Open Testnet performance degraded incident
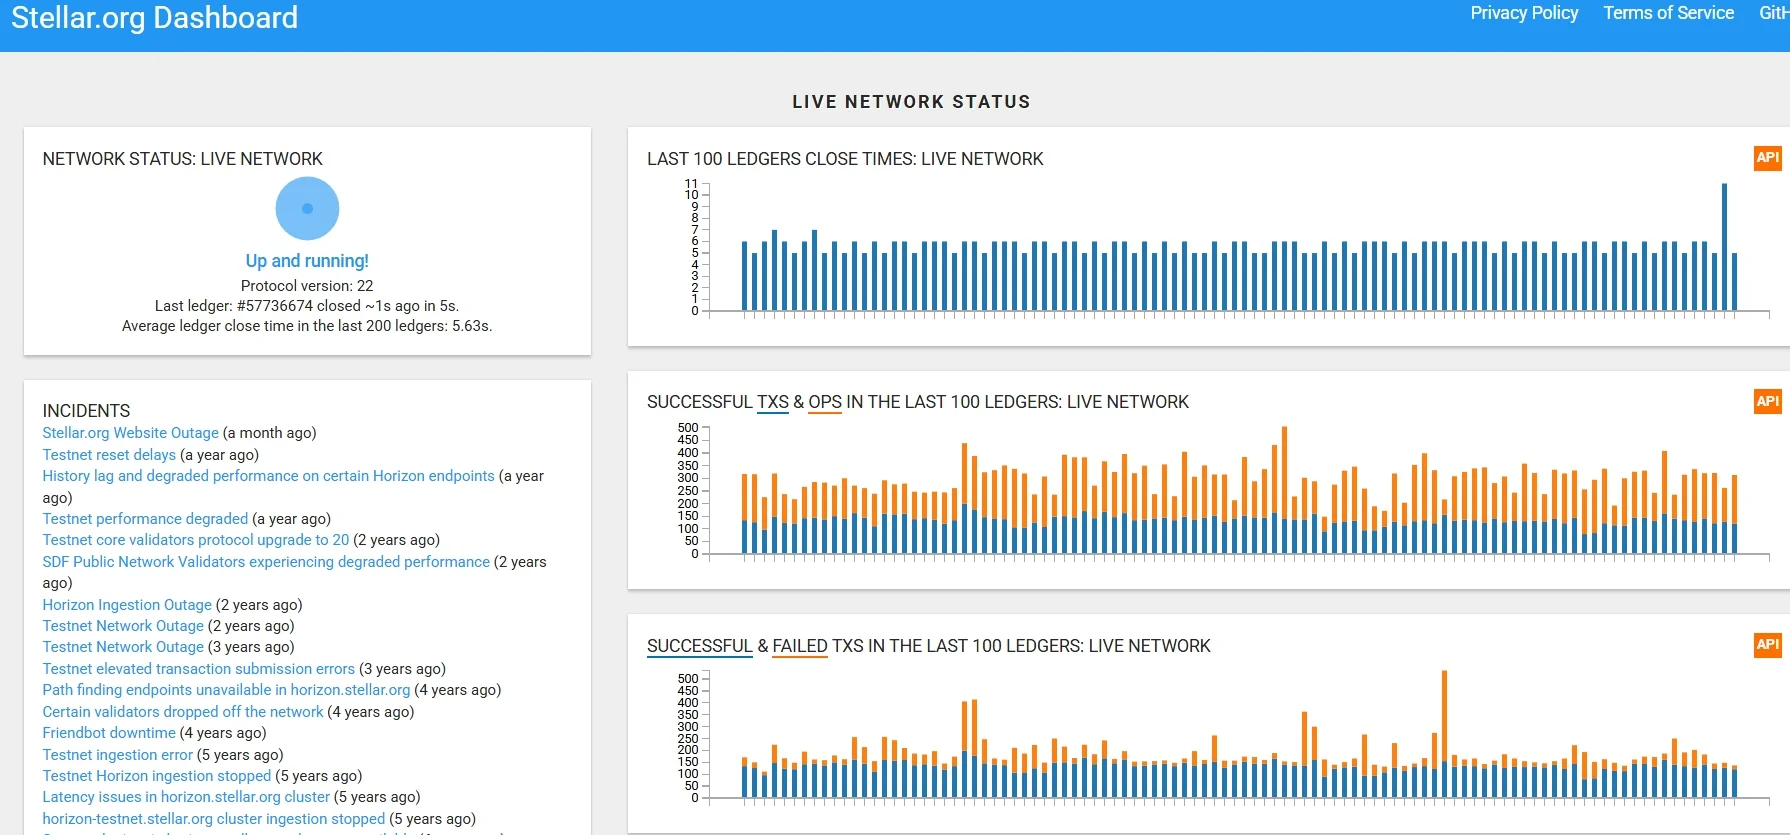 [x=145, y=519]
